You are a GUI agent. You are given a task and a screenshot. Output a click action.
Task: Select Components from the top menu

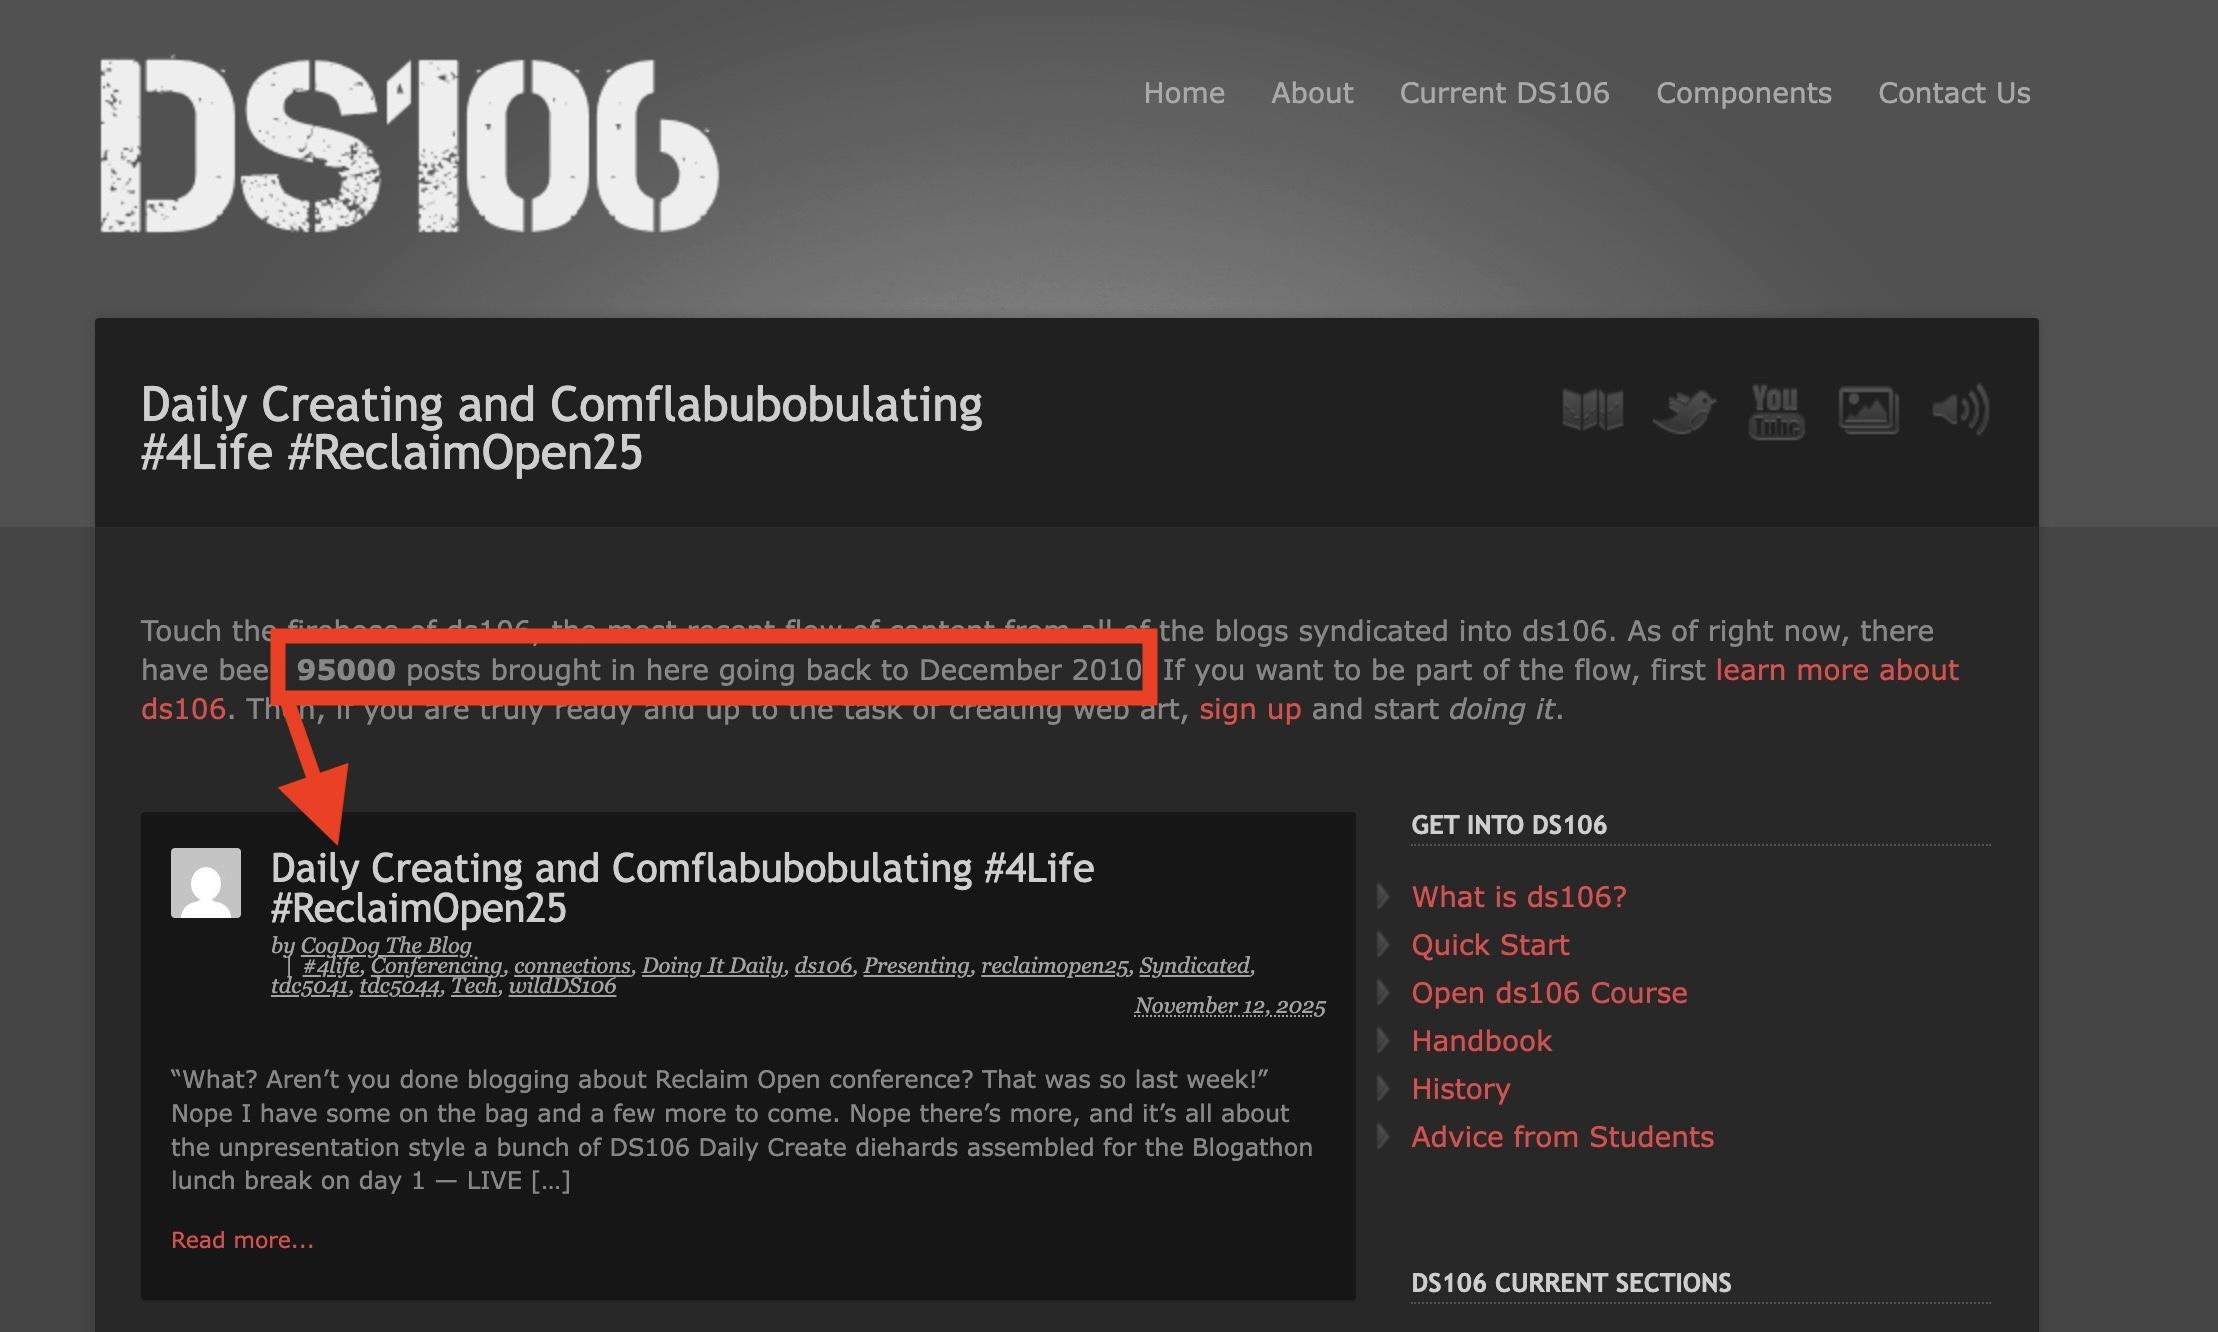(1743, 93)
